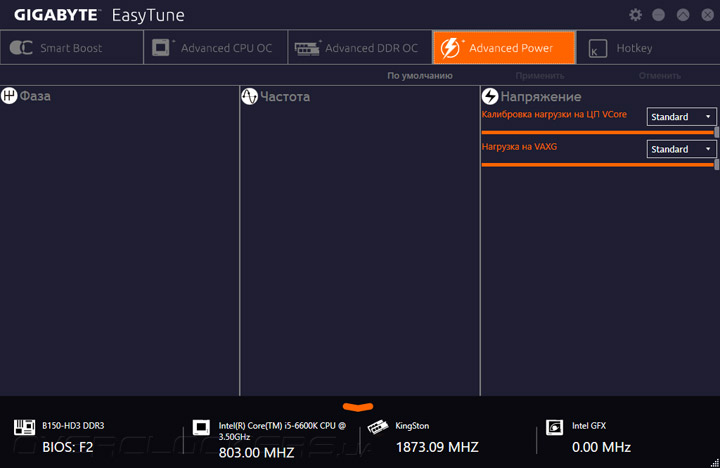Switch to the Smart Boost tab
720x468 pixels.
click(x=72, y=48)
